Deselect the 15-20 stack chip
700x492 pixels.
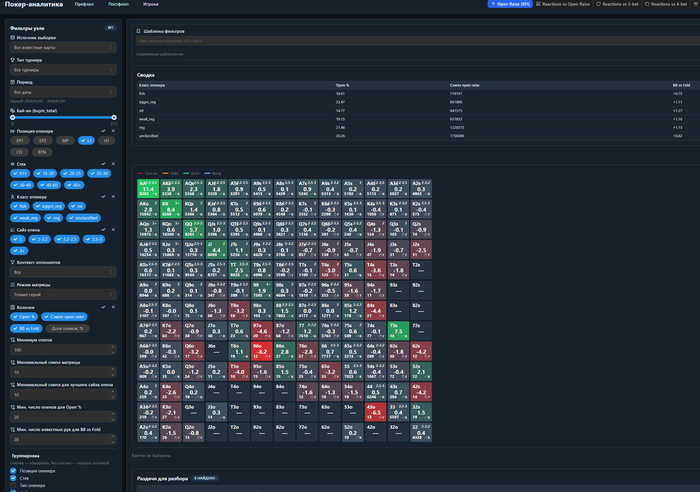point(45,173)
